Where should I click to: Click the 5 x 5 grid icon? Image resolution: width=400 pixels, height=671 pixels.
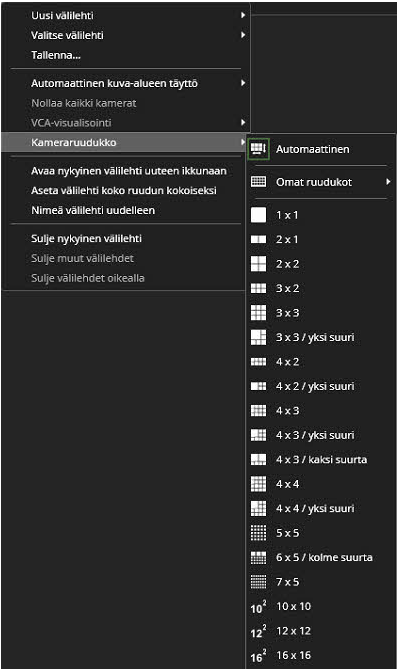[x=258, y=533]
